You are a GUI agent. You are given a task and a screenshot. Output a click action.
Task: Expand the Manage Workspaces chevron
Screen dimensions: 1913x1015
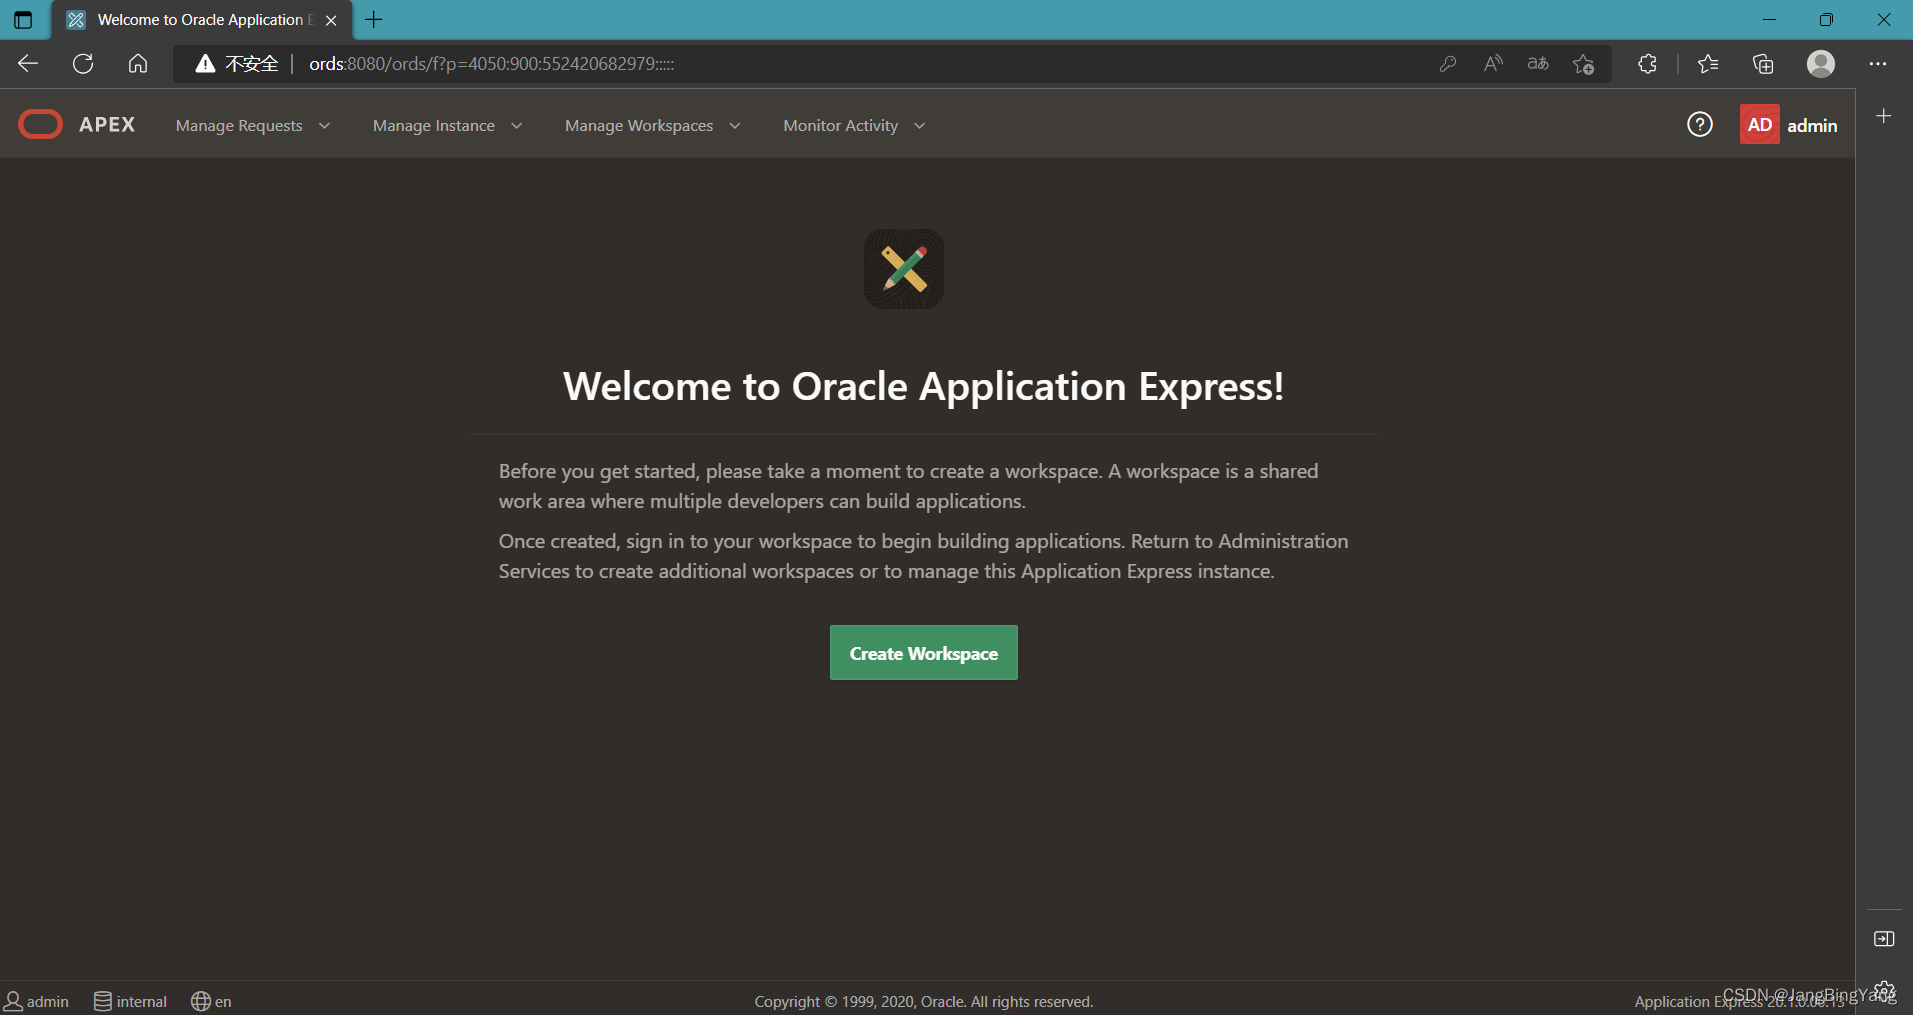point(735,125)
